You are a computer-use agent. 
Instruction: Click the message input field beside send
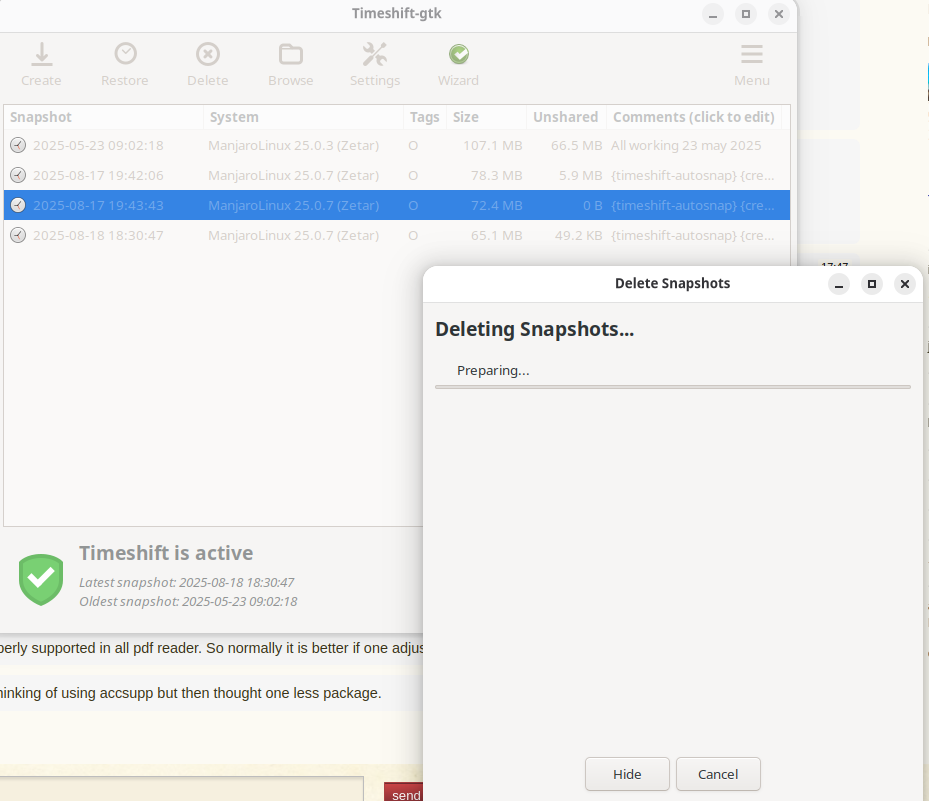click(x=181, y=789)
